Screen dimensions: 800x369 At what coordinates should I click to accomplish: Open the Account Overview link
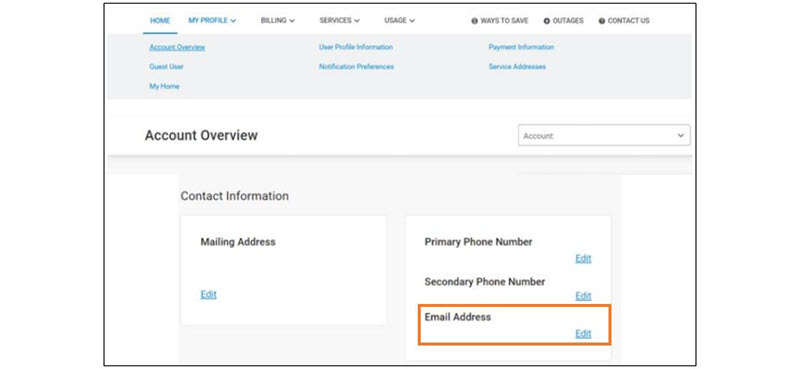tap(177, 47)
